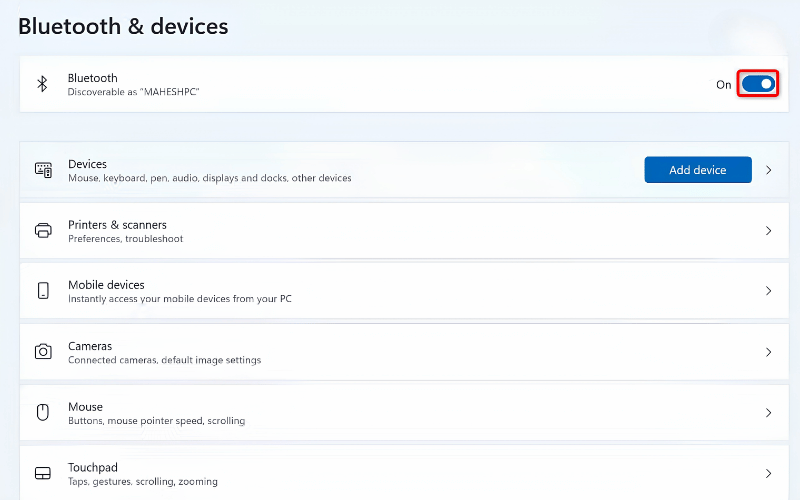Screen dimensions: 800x500
Task: Click the 'Bluetooth & devices' page heading
Action: click(x=123, y=27)
